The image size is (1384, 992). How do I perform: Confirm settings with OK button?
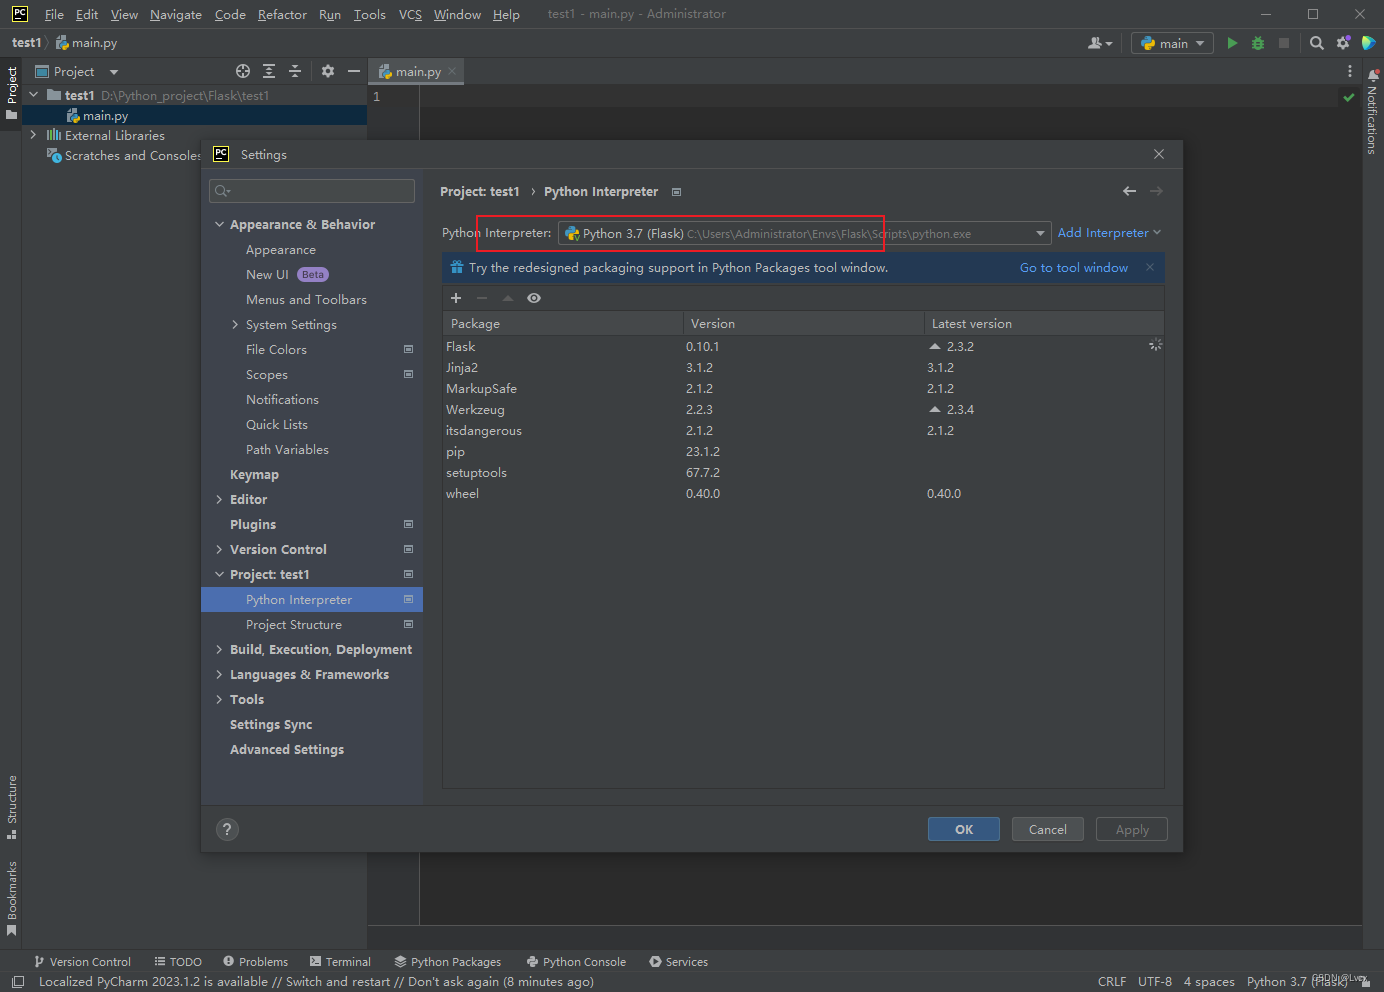(x=964, y=829)
